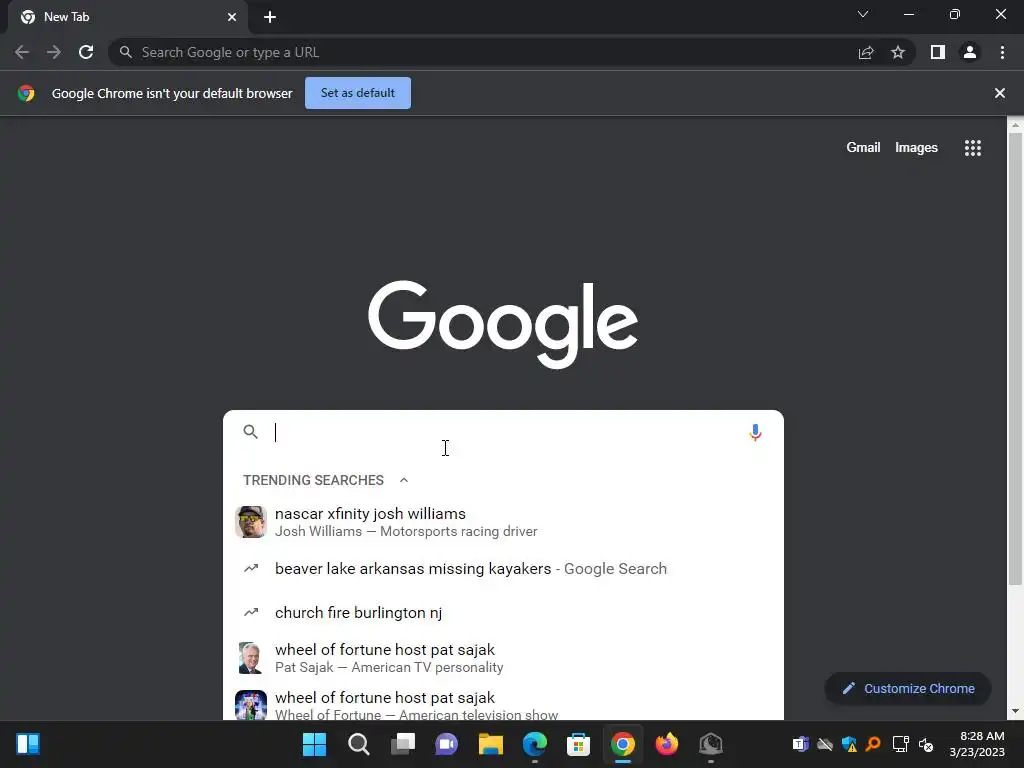This screenshot has width=1024, height=768.
Task: Click the trending arrow beside church fire
Action: pyautogui.click(x=251, y=613)
